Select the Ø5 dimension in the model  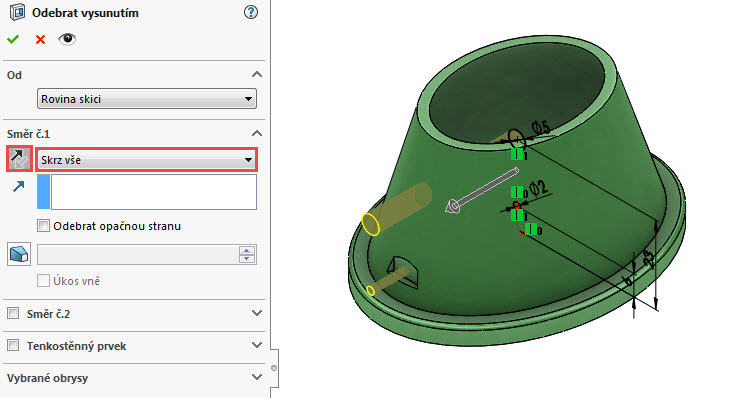pos(541,128)
